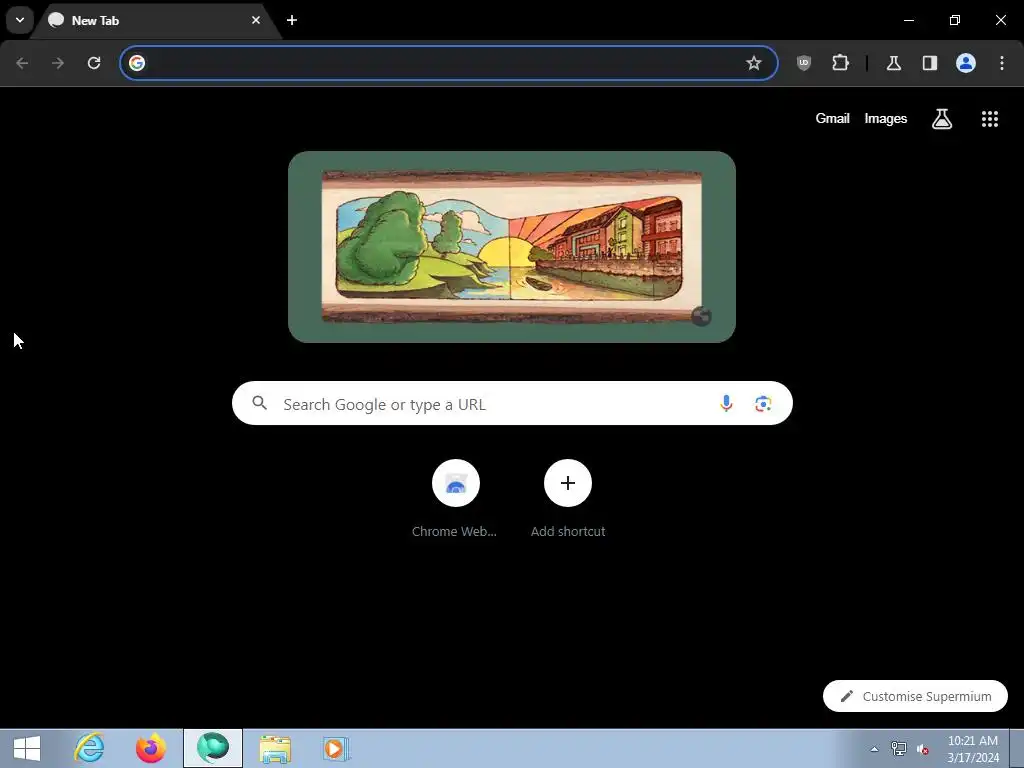This screenshot has height=768, width=1024.
Task: Close the New Tab tab
Action: click(256, 20)
